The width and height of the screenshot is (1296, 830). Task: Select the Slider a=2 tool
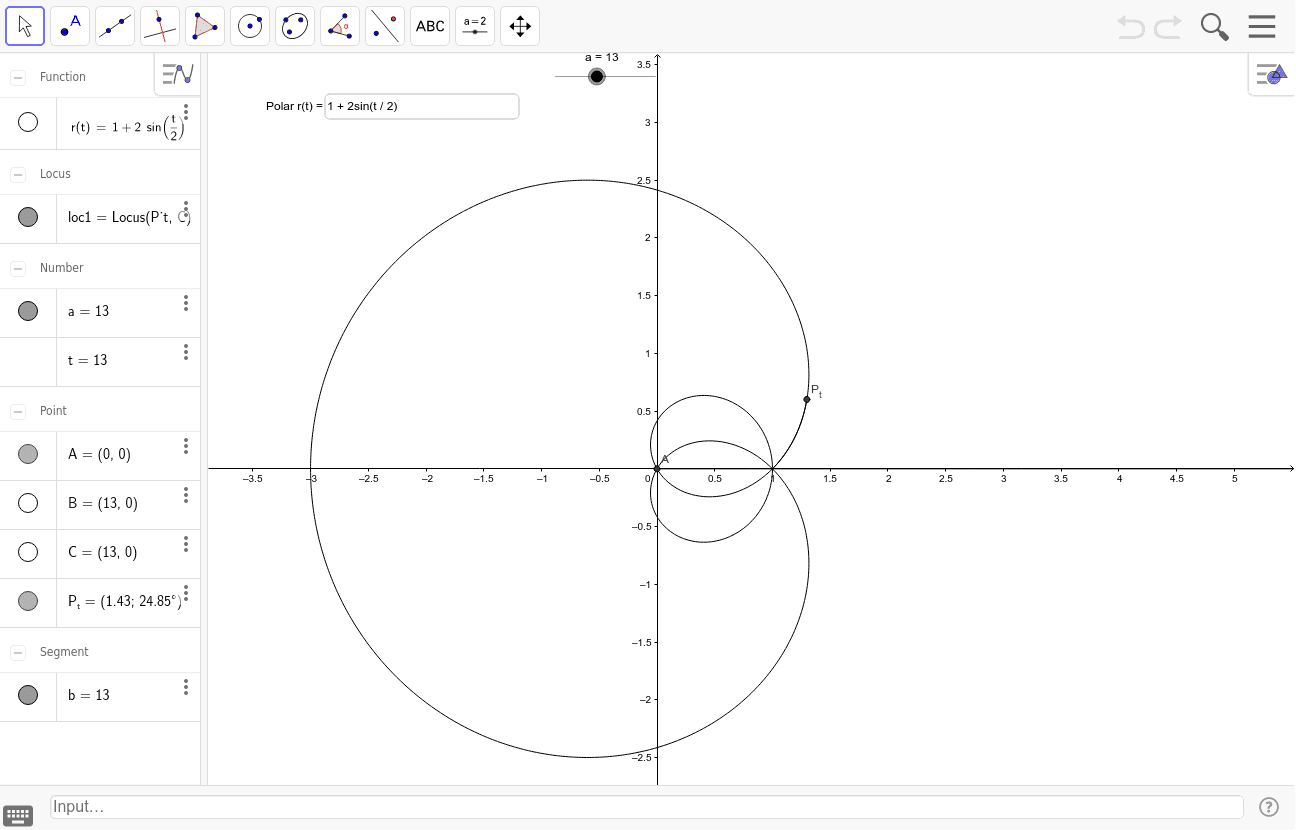[x=475, y=26]
